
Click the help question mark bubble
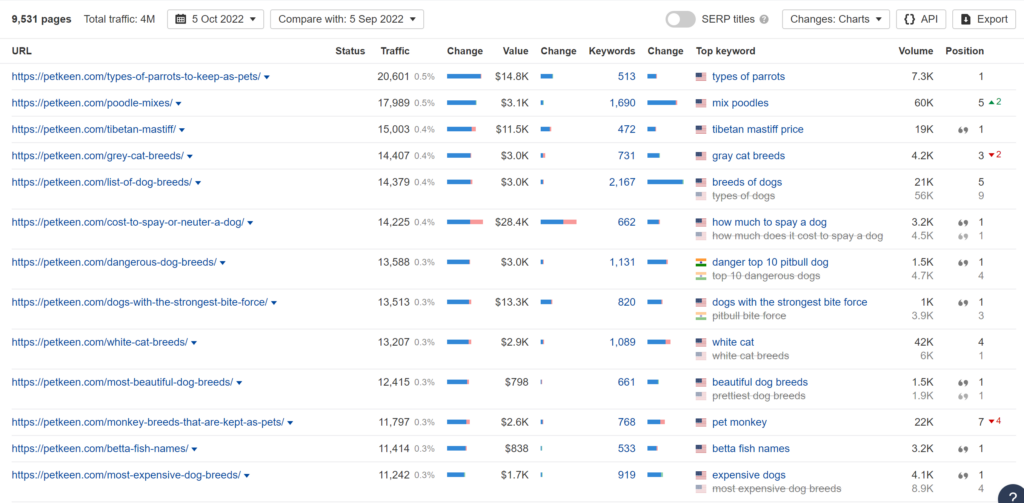coord(1012,494)
